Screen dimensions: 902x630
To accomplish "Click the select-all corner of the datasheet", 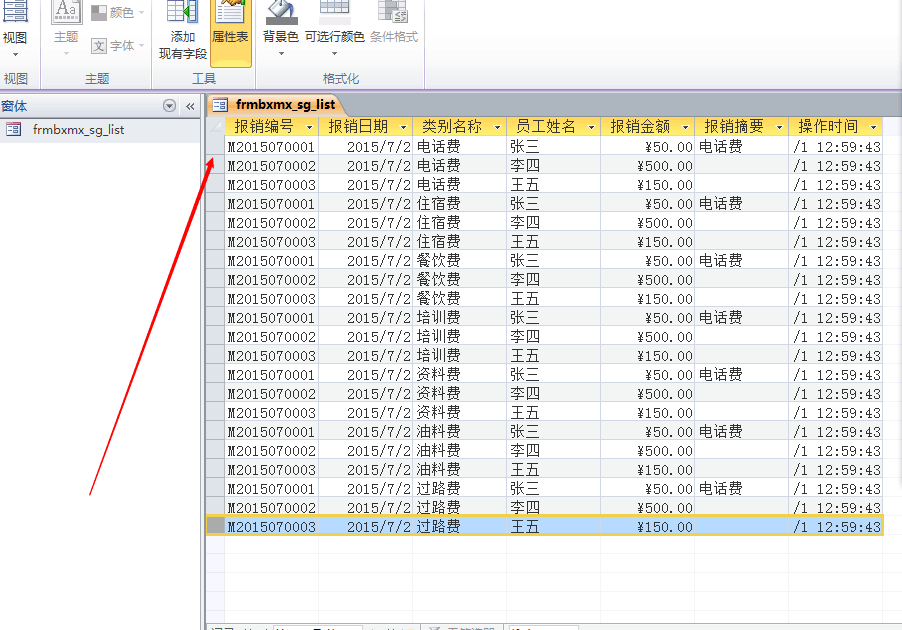I will point(215,127).
